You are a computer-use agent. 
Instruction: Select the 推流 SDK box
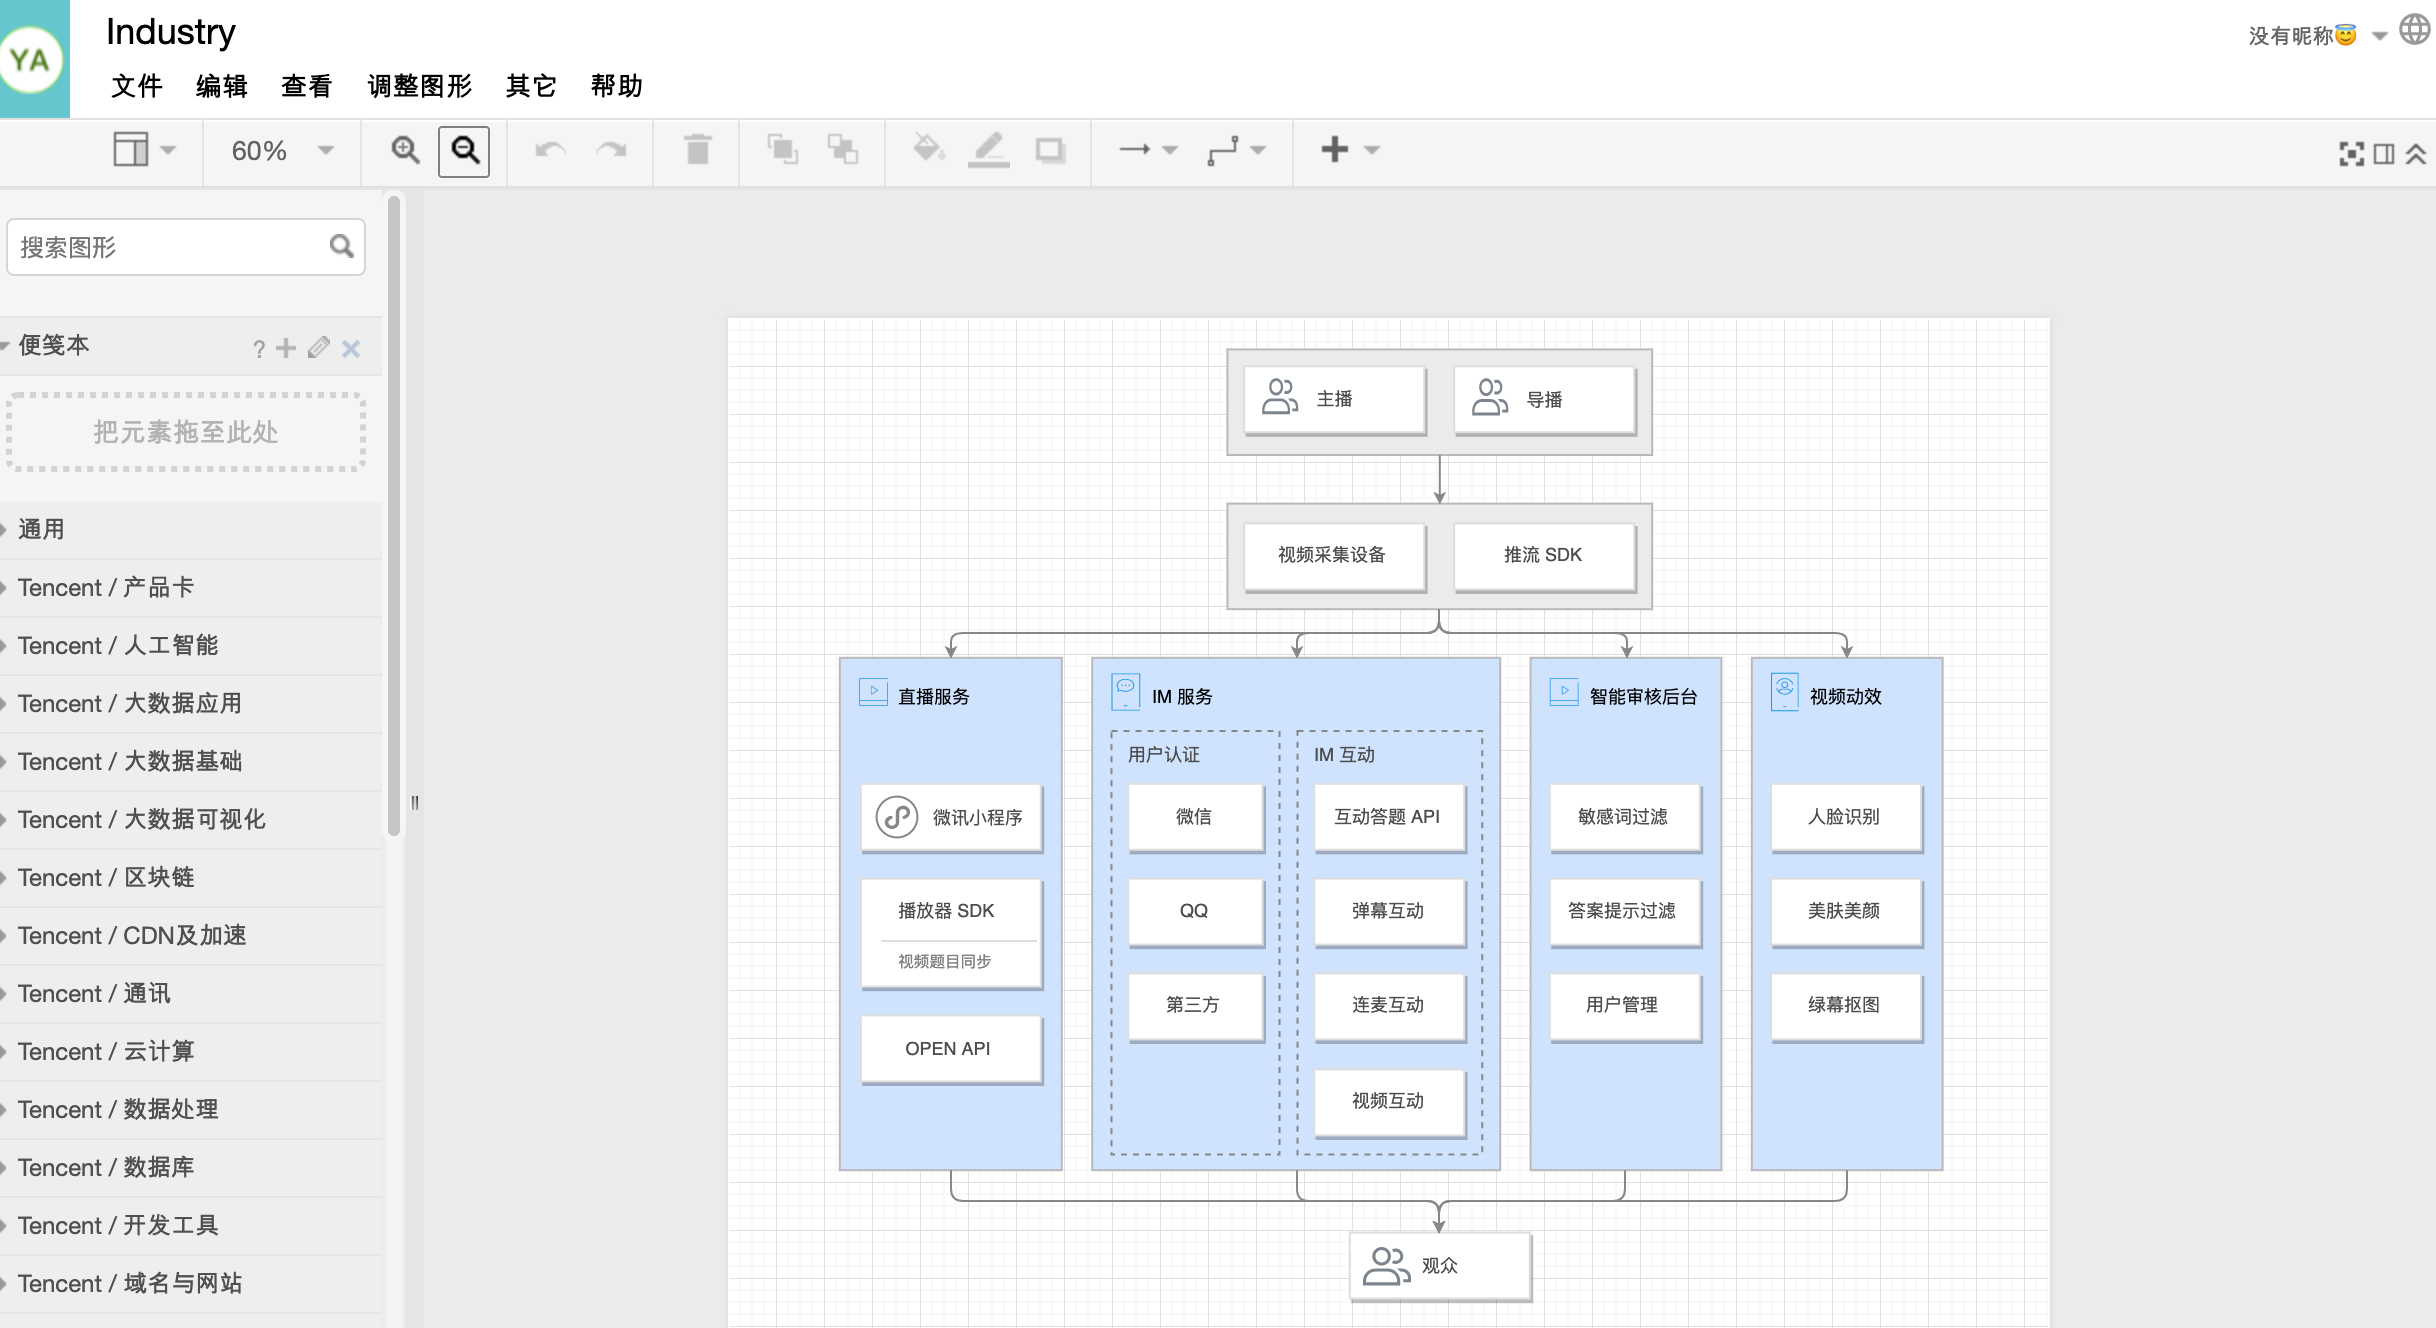pyautogui.click(x=1545, y=555)
